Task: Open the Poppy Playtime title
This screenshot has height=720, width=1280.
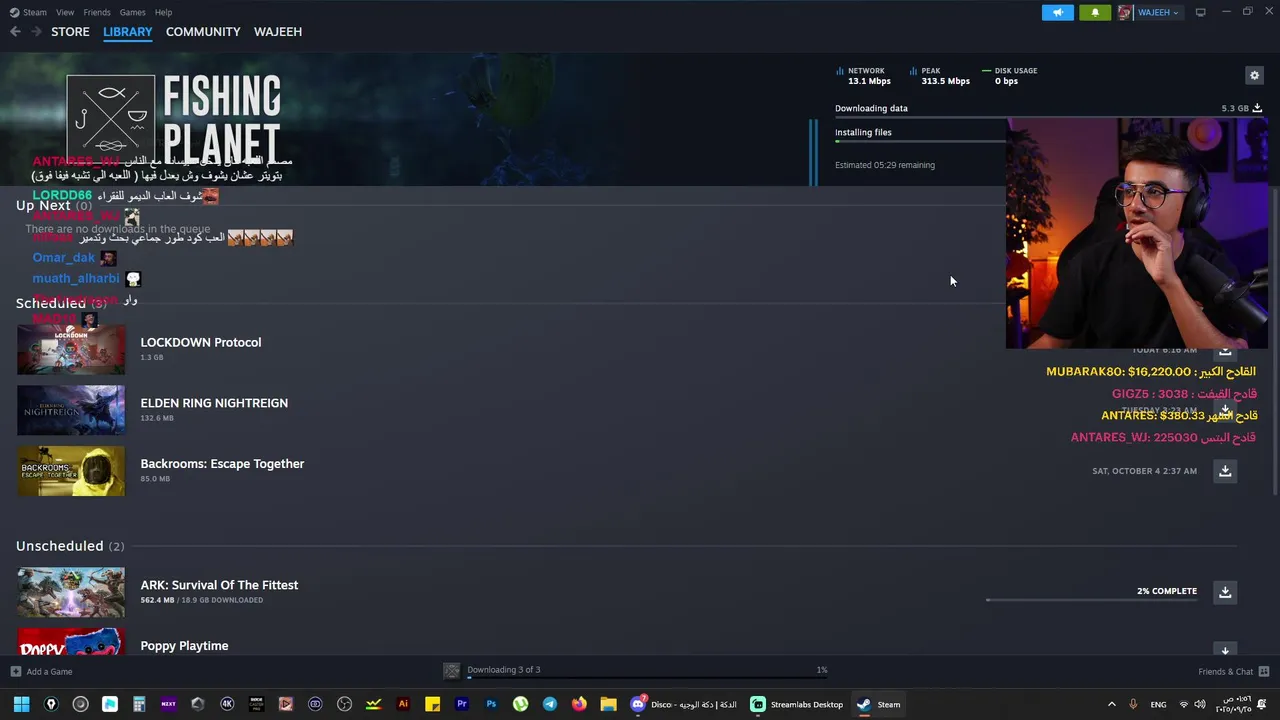Action: pos(184,646)
